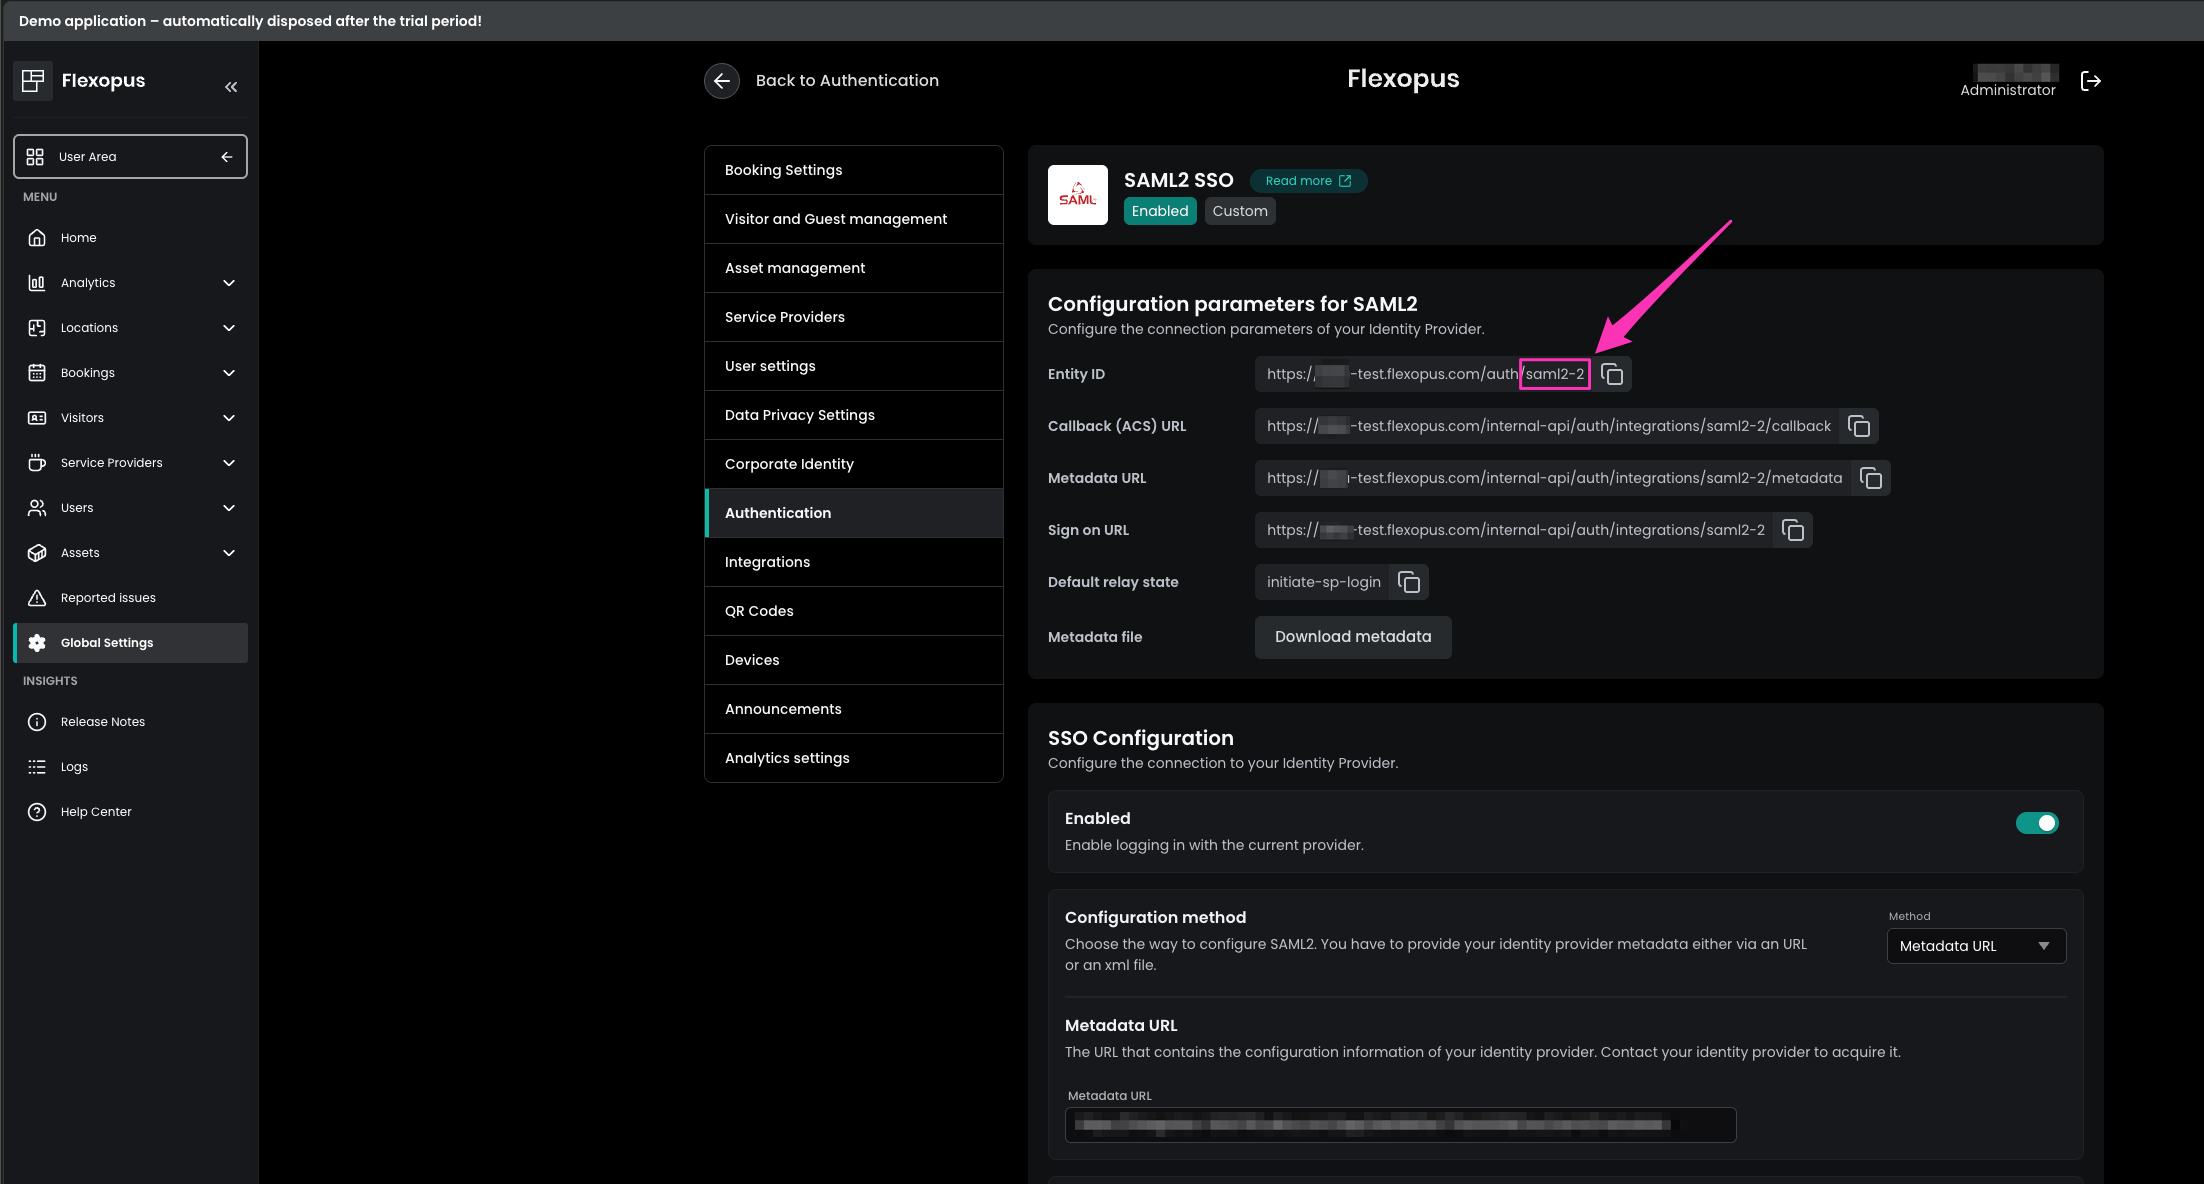Screen dimensions: 2204x1184
Task: Click the User Area grid icon
Action: pos(35,157)
